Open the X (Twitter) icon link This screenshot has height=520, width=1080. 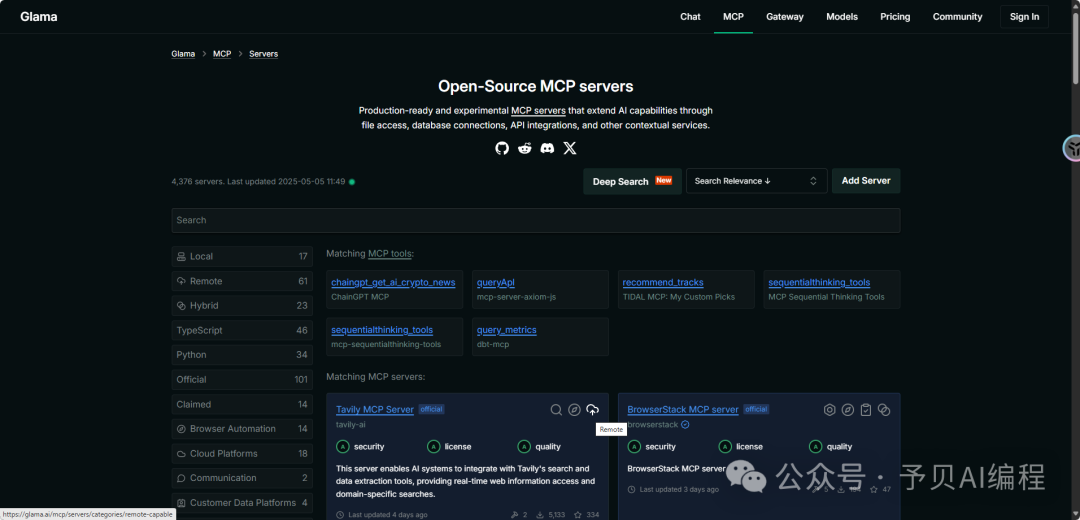pyautogui.click(x=570, y=148)
